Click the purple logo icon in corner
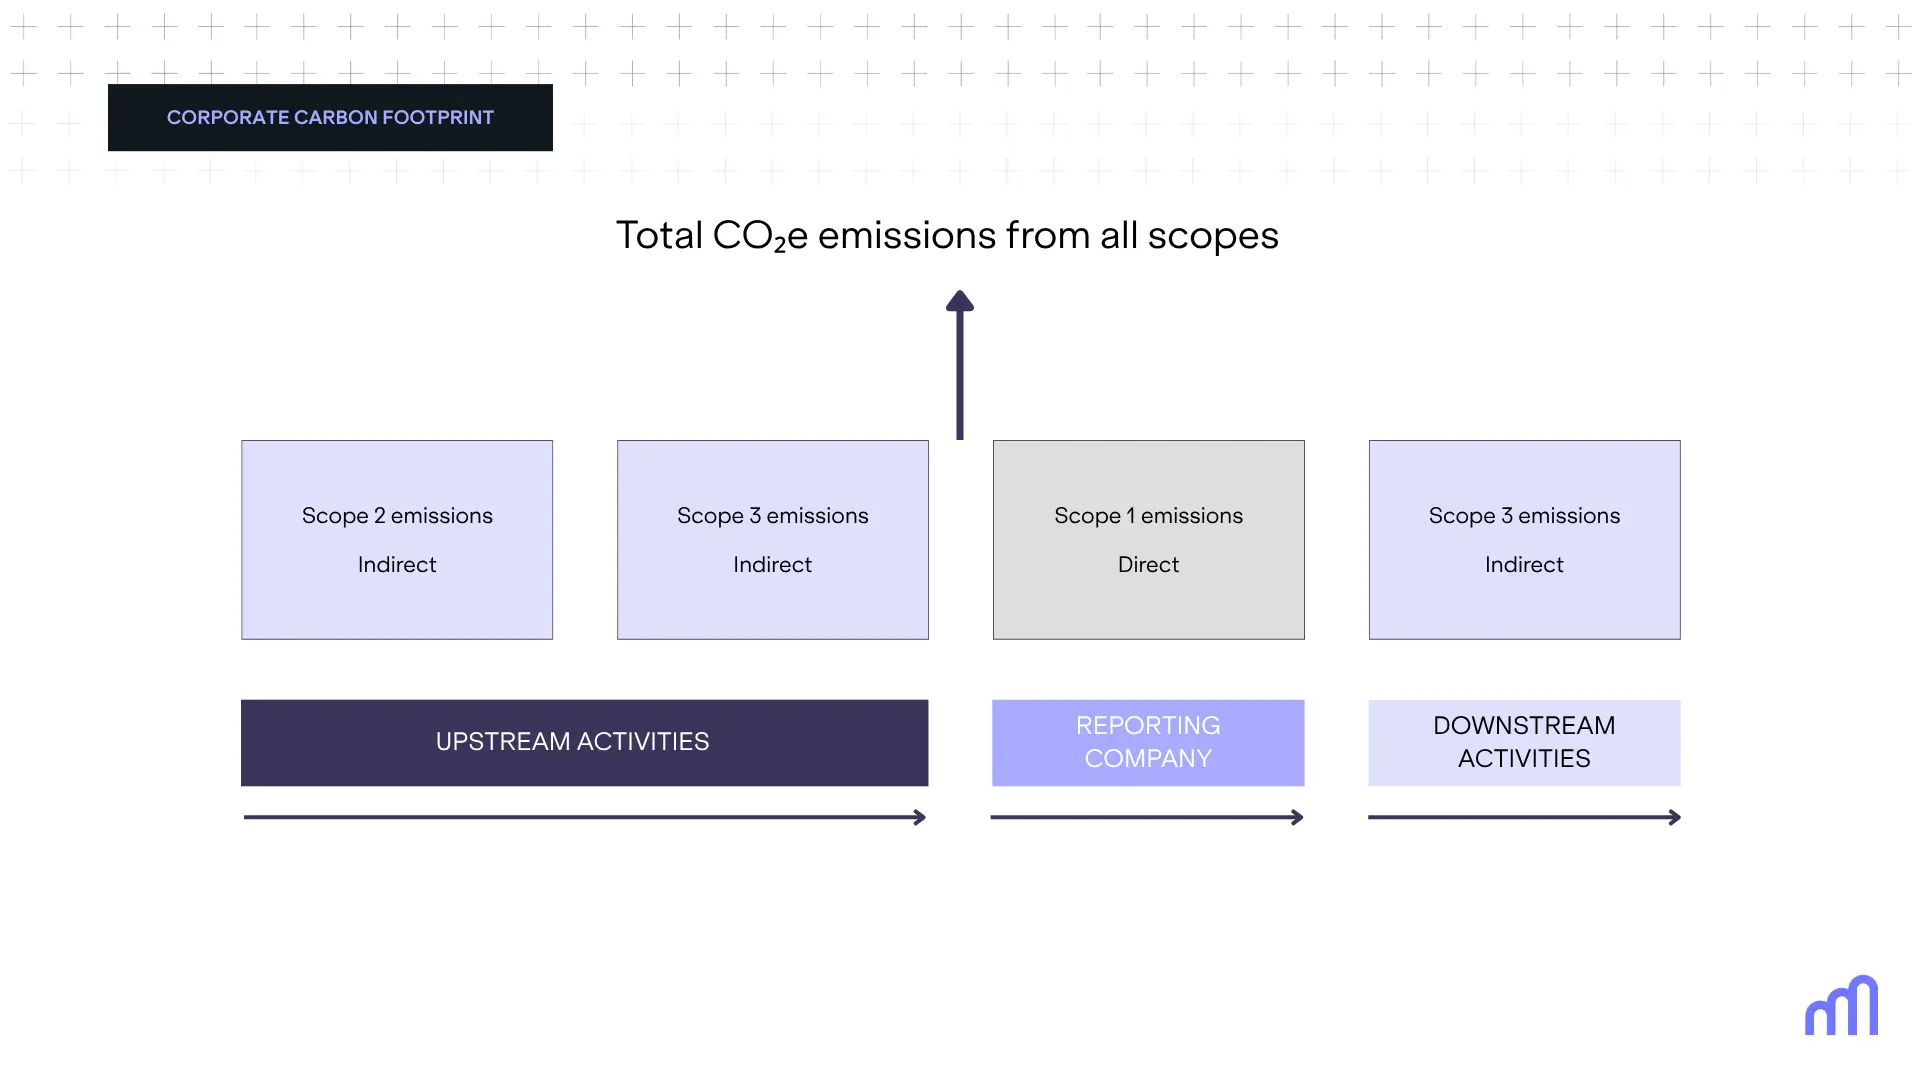Image resolution: width=1920 pixels, height=1080 pixels. (x=1842, y=1005)
